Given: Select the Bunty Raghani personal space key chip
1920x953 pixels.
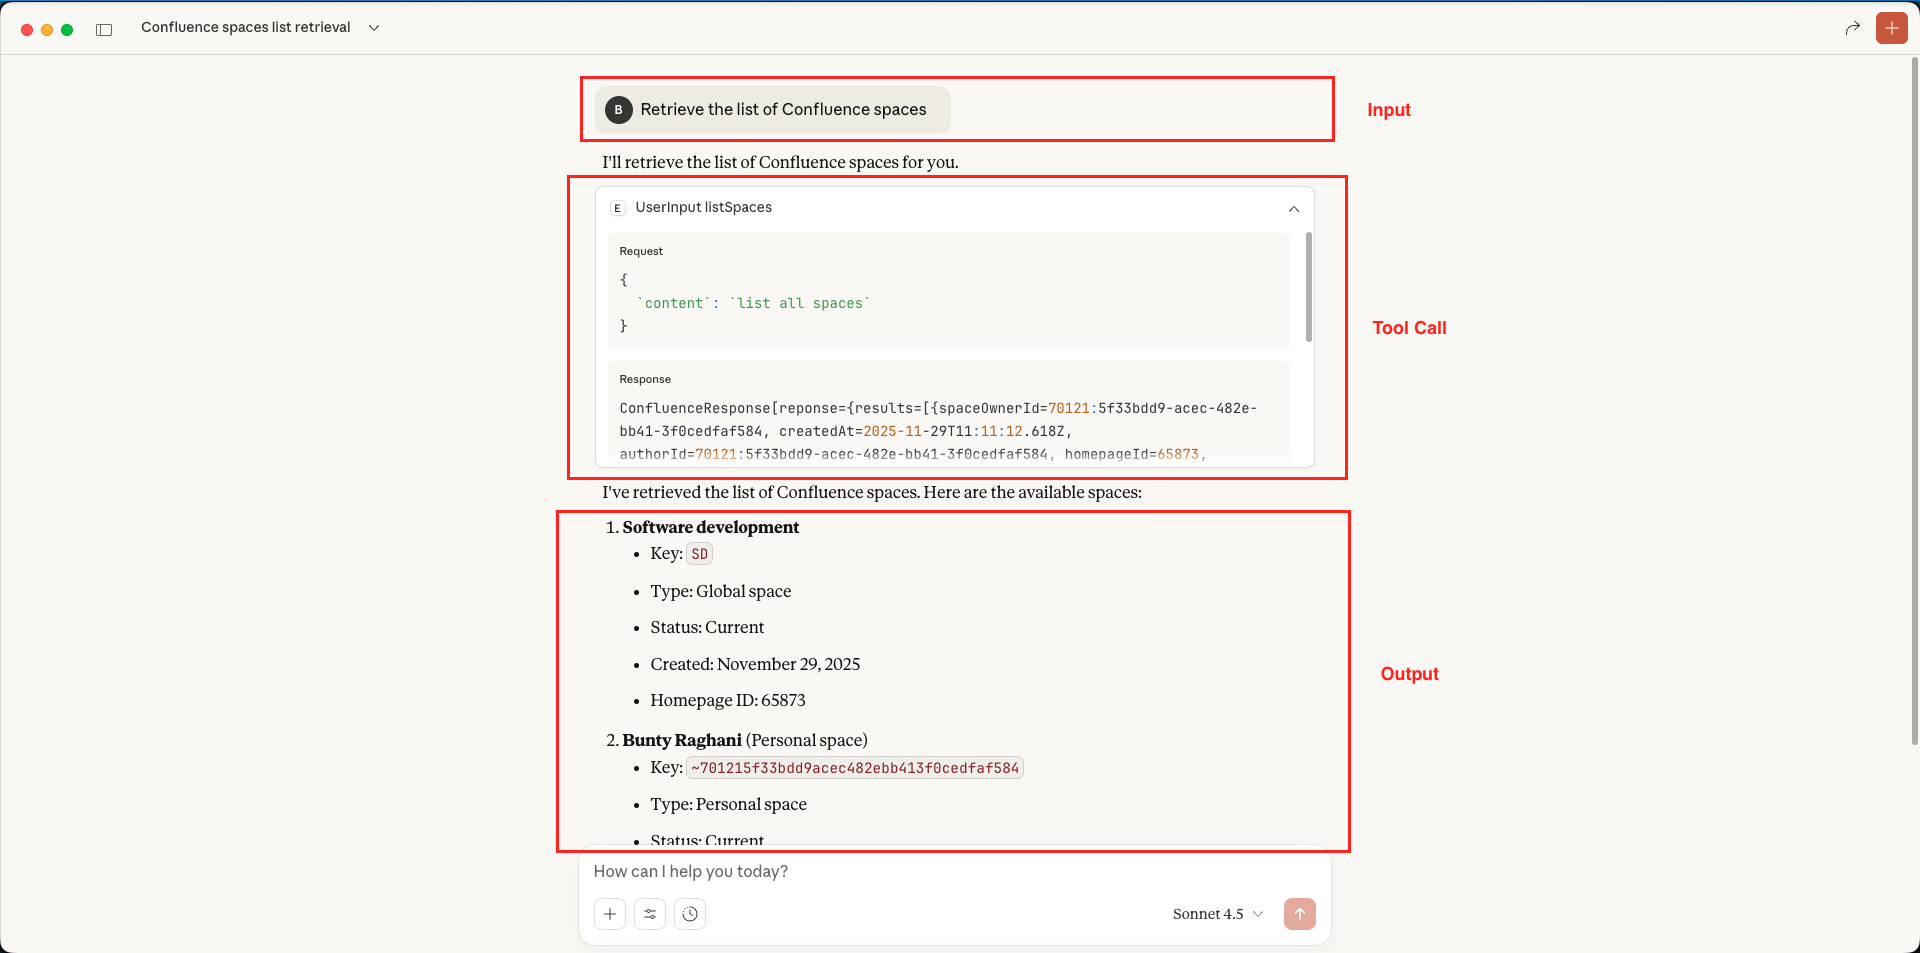Looking at the screenshot, I should (855, 767).
